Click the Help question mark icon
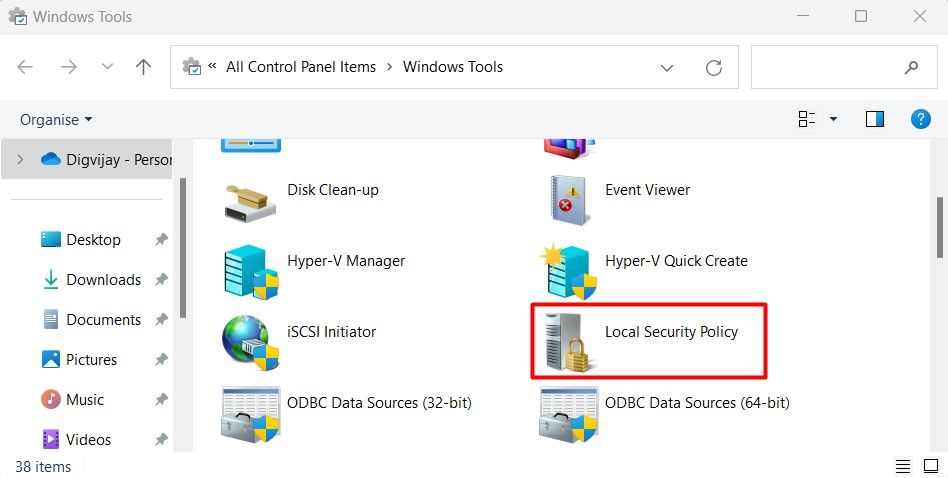This screenshot has width=948, height=478. click(x=921, y=119)
